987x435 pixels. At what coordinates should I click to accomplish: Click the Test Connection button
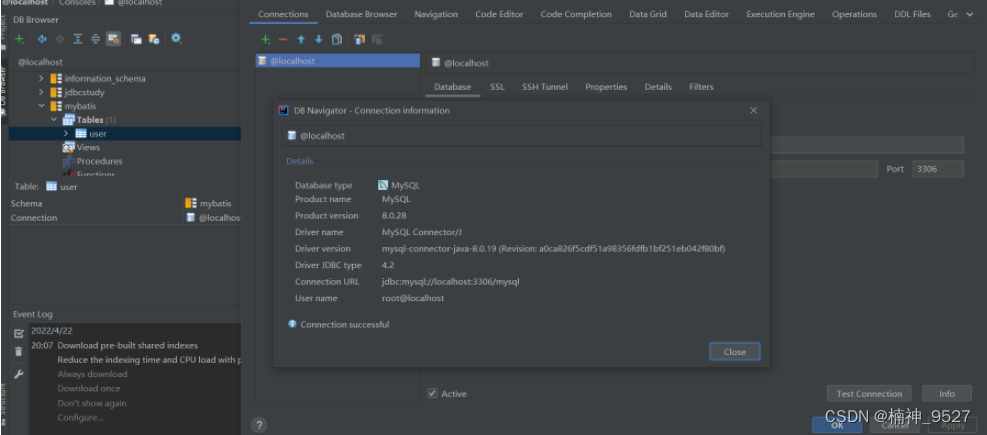click(869, 393)
